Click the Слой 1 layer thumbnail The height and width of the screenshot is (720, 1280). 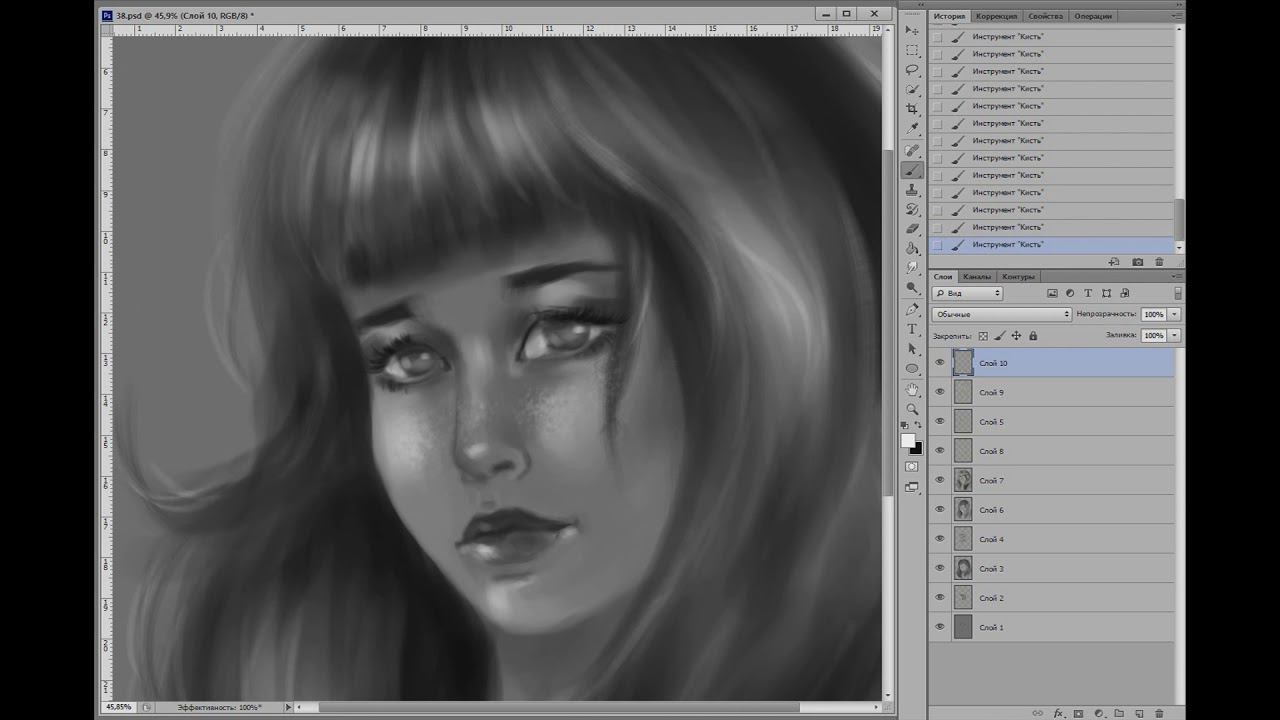coord(963,627)
